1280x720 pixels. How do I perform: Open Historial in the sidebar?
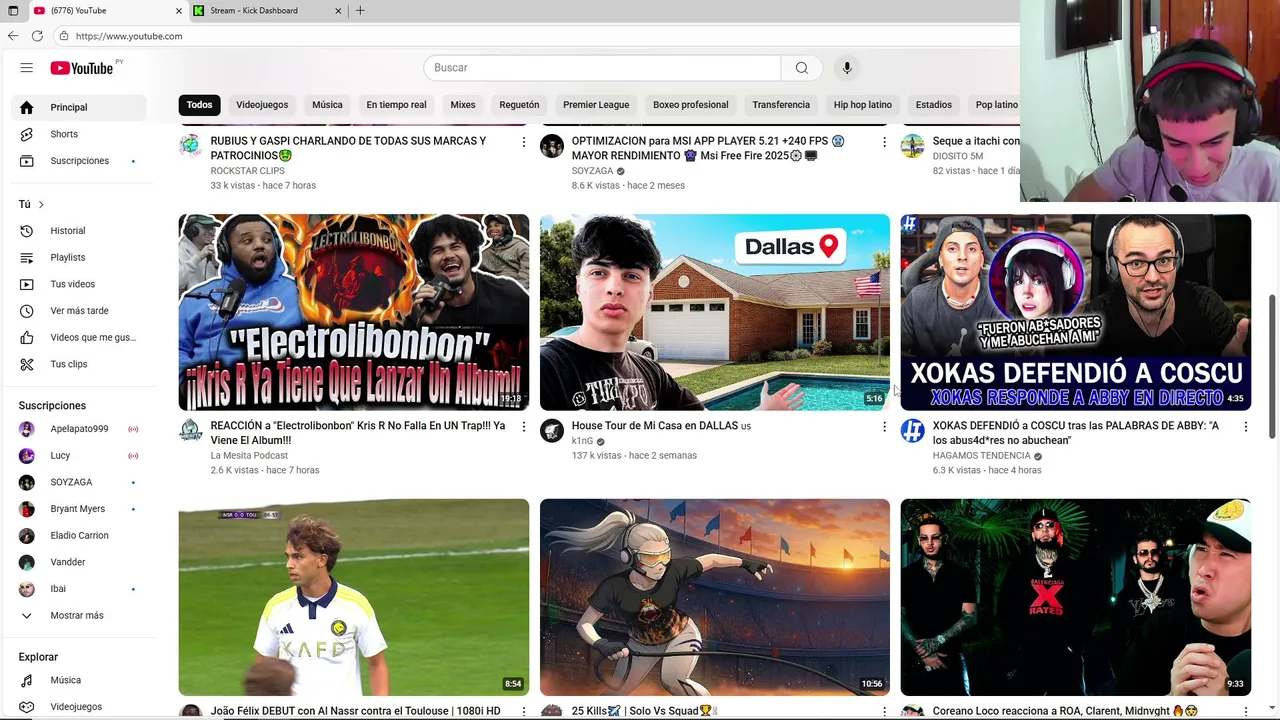pyautogui.click(x=78, y=231)
